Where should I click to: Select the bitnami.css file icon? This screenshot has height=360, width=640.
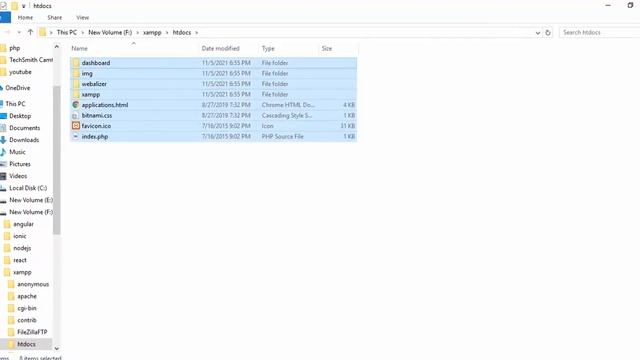[76, 116]
